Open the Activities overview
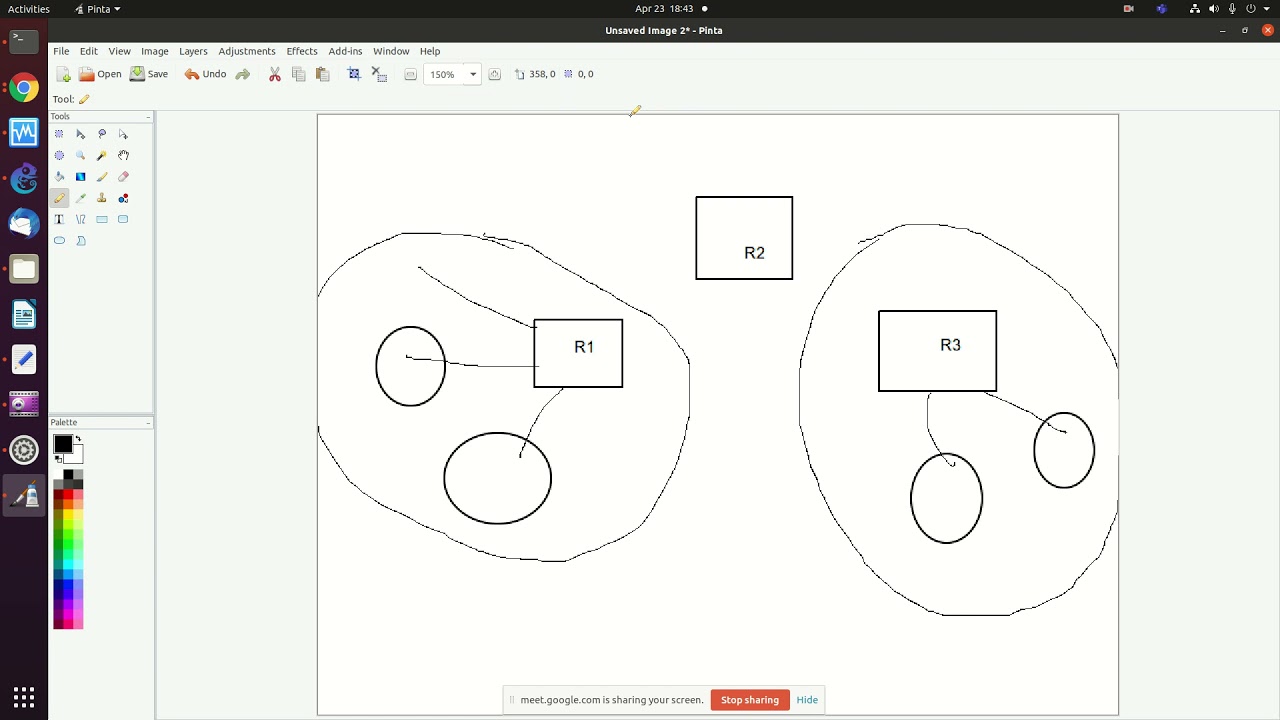Image resolution: width=1280 pixels, height=720 pixels. tap(29, 9)
